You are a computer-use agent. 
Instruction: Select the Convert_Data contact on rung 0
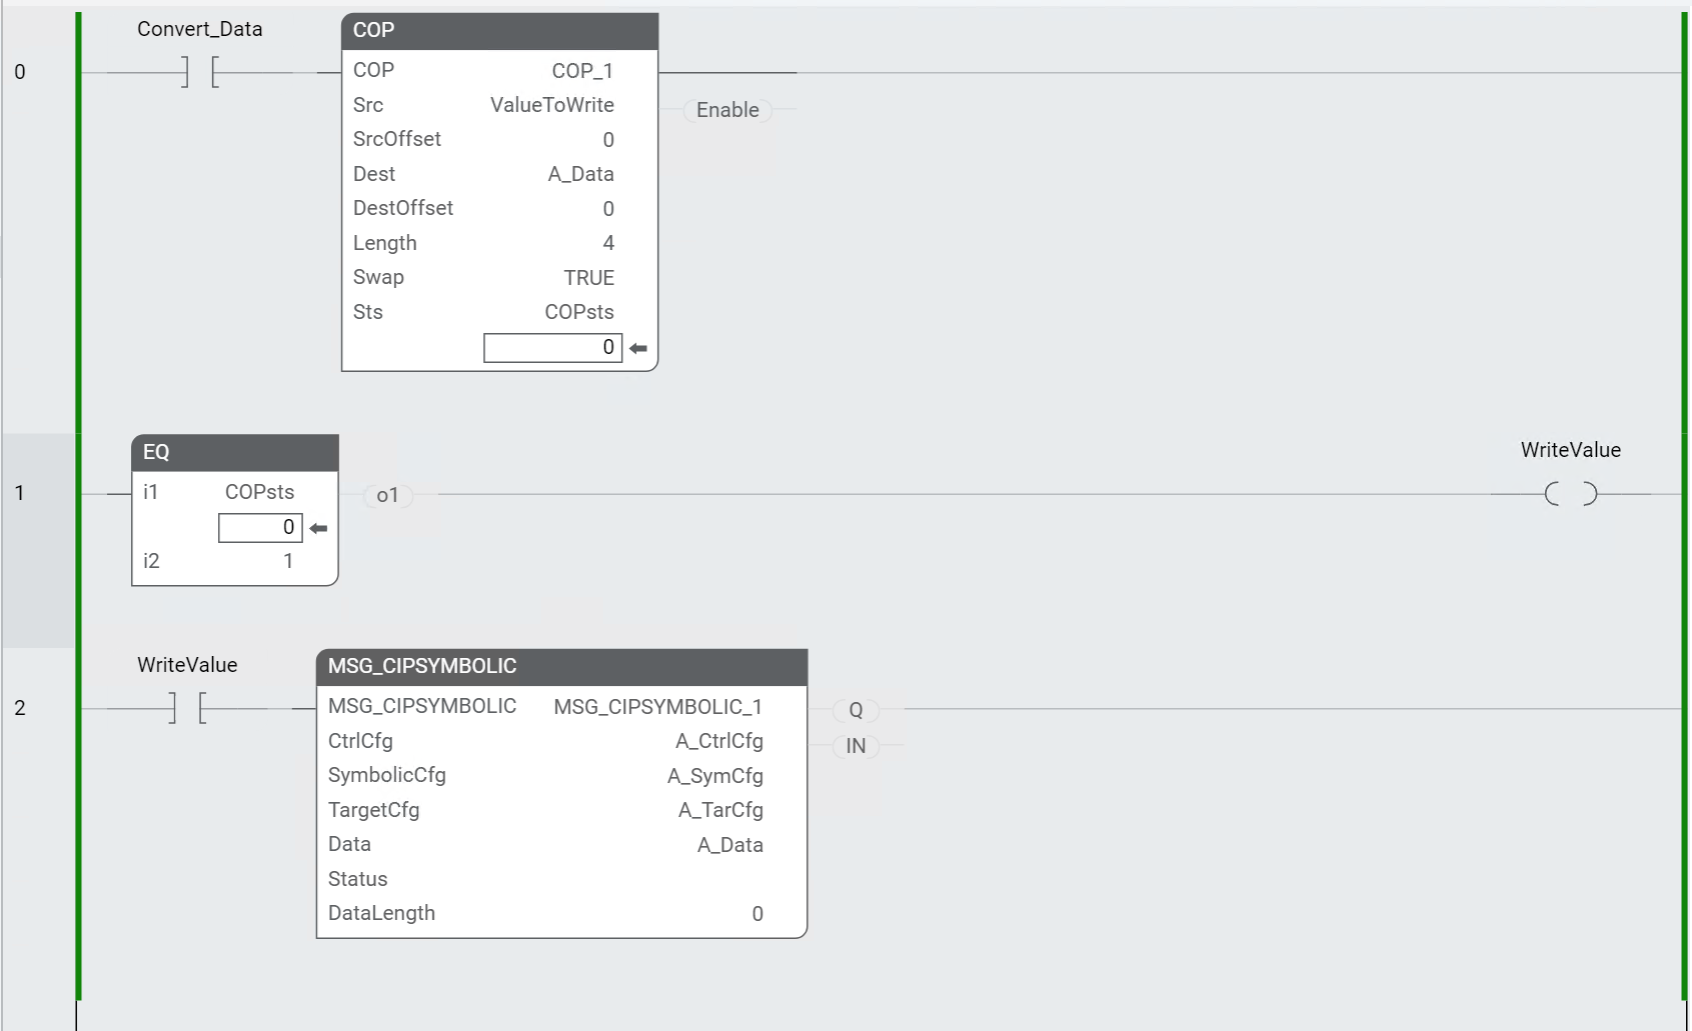pos(198,71)
